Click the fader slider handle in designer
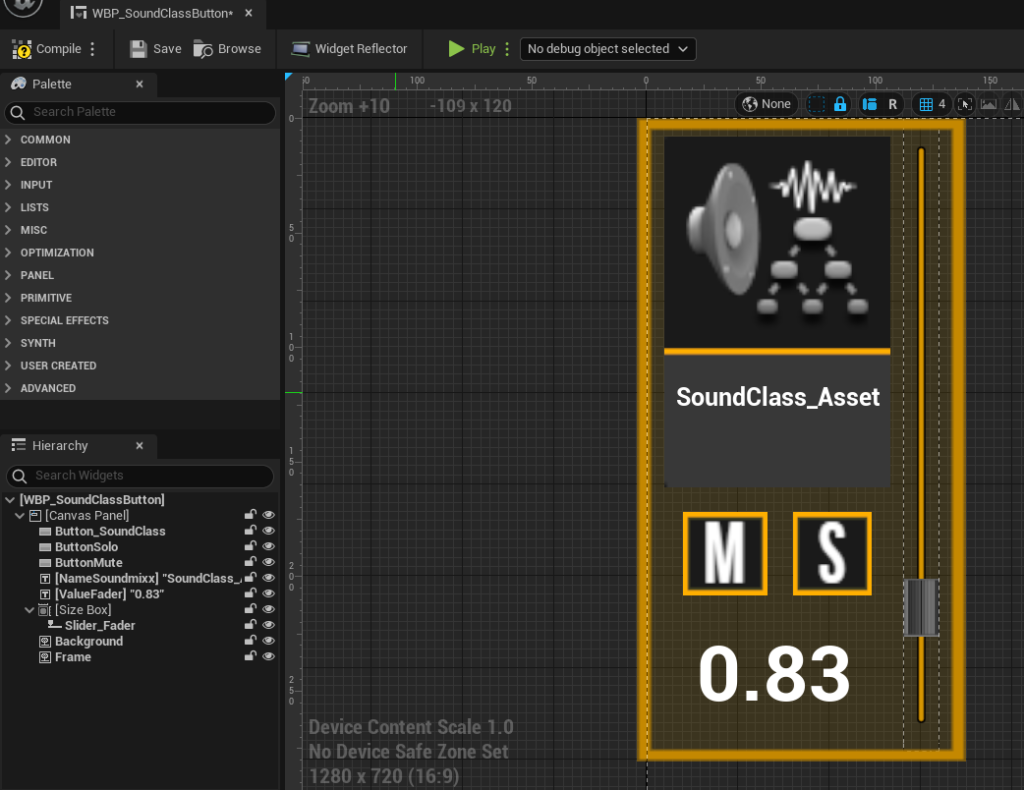 tap(921, 607)
